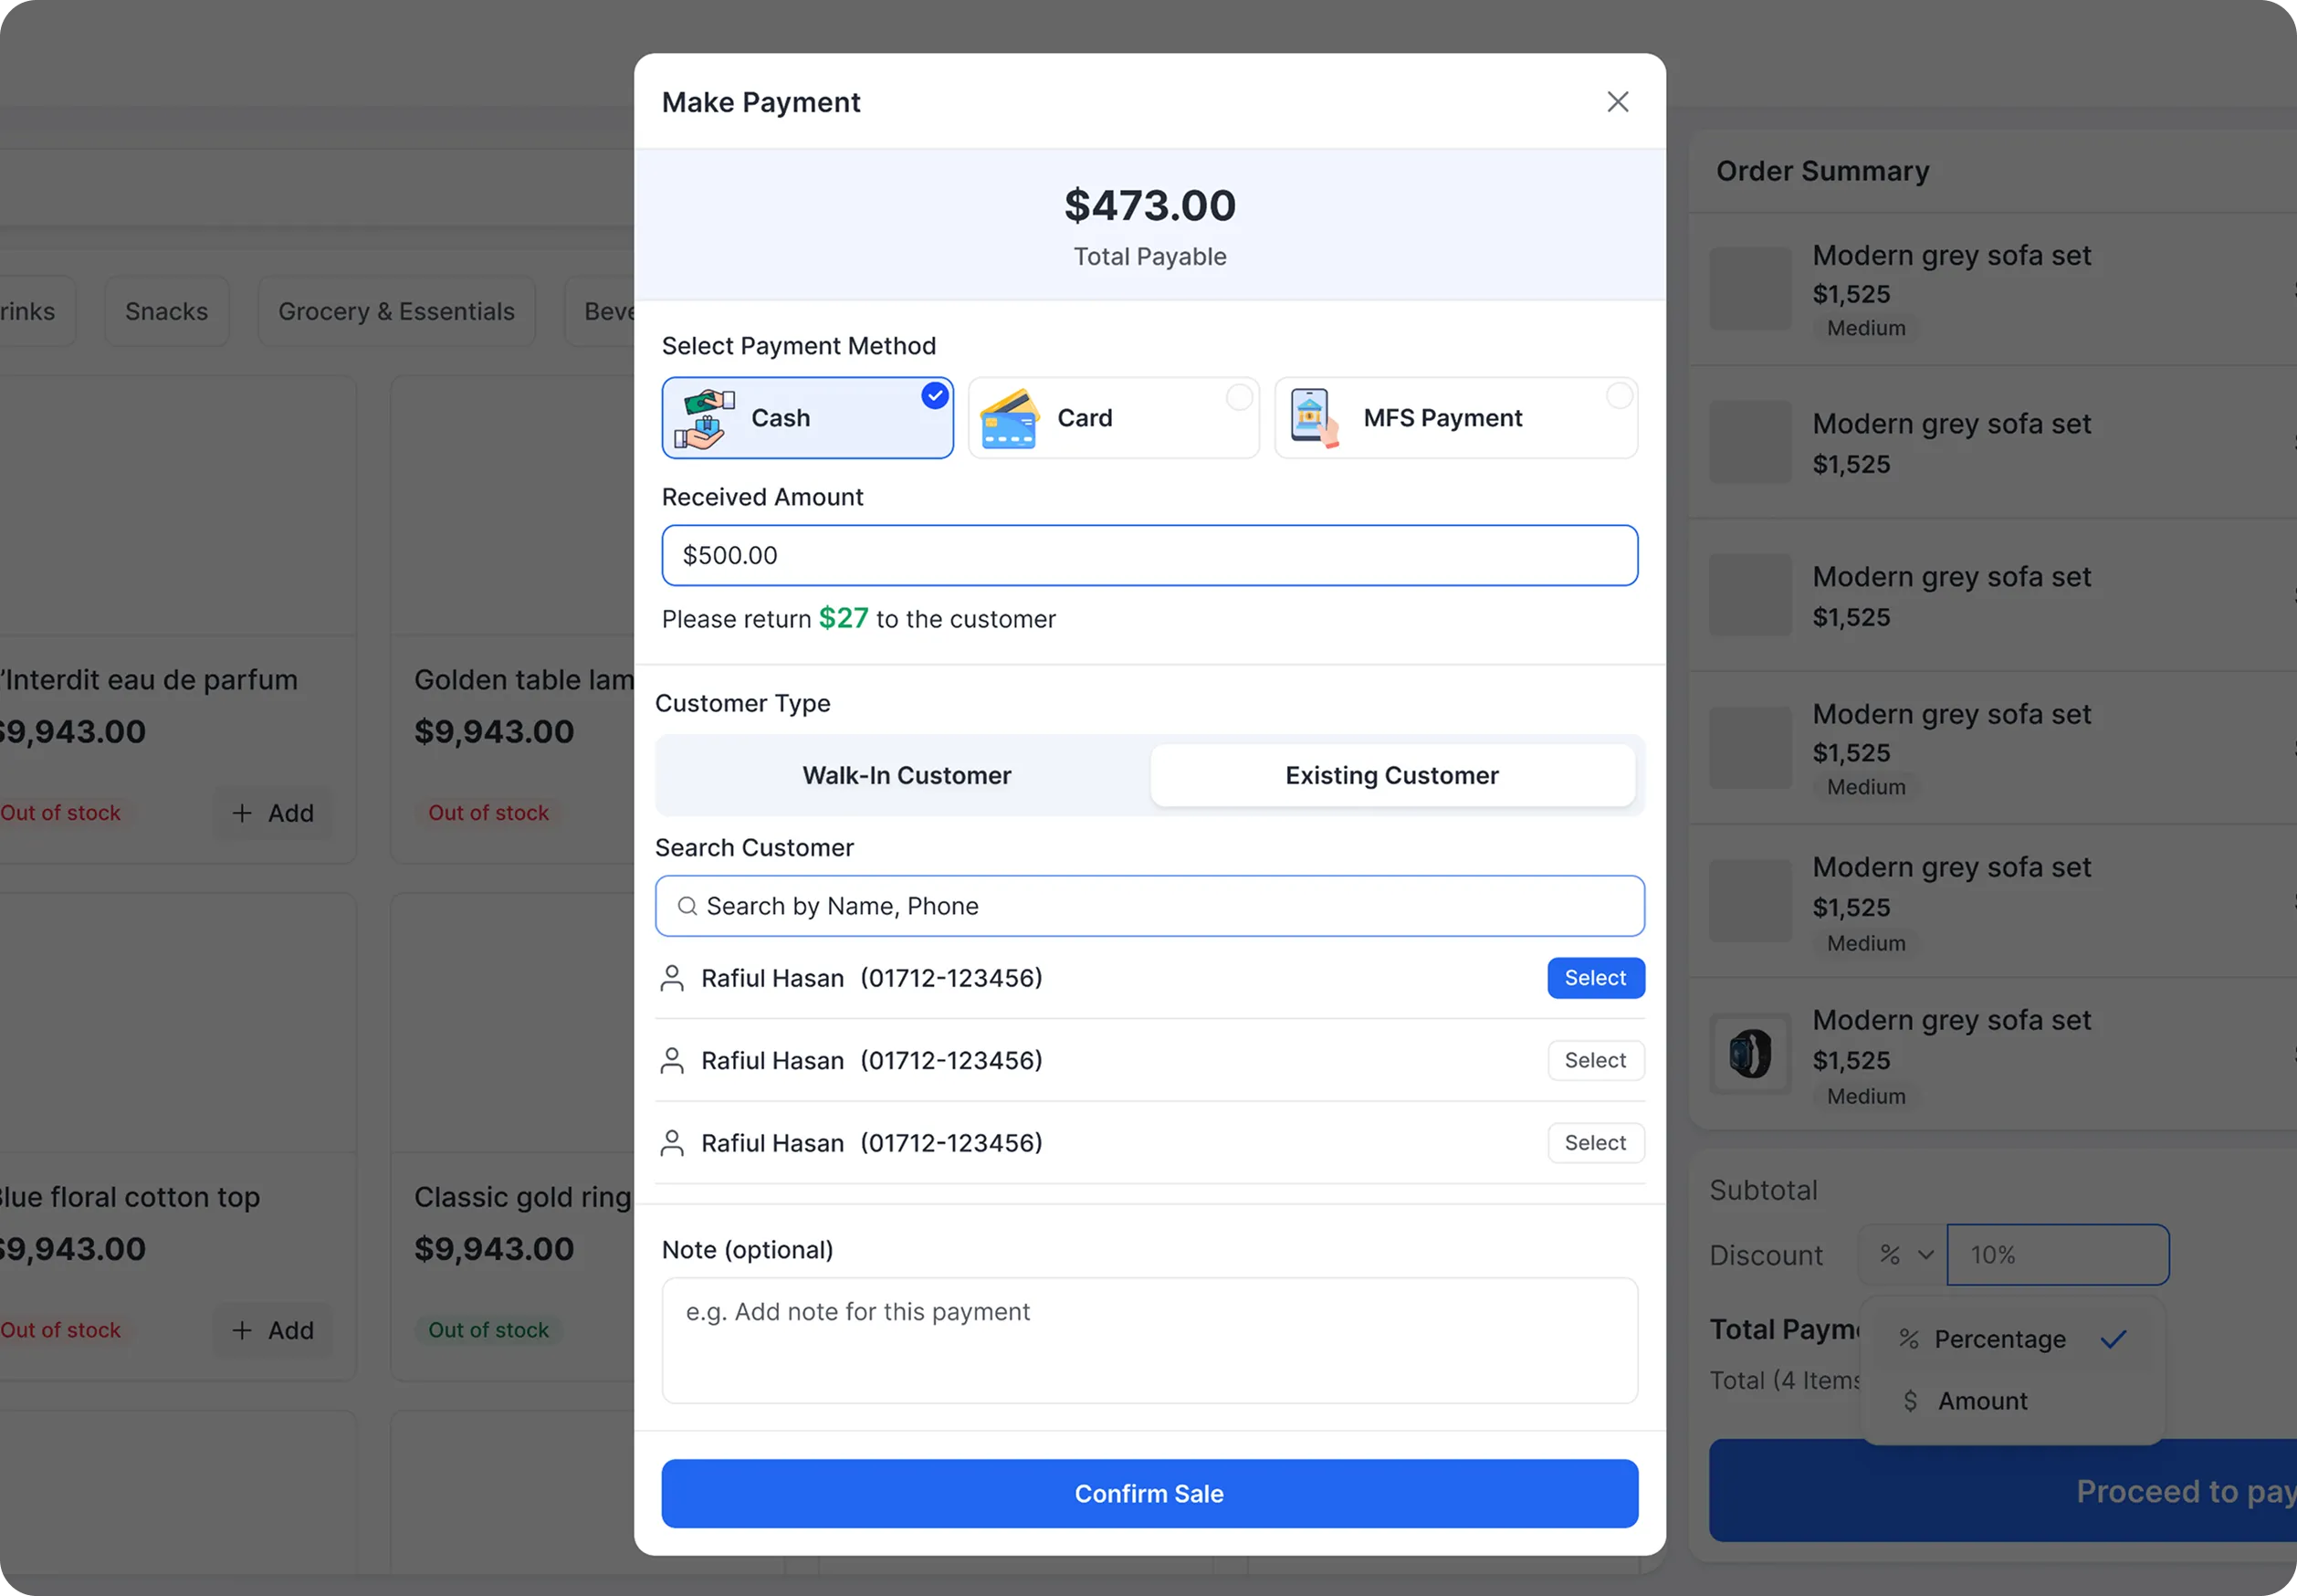Click the MFS Payment phone icon
Image resolution: width=2297 pixels, height=1596 pixels.
coord(1314,419)
